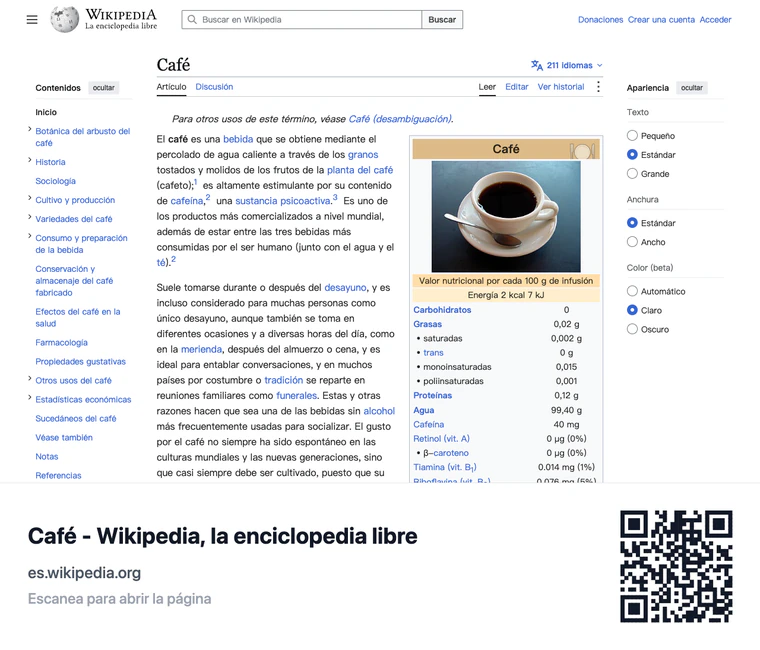Go to Farmacología section
760x650 pixels.
(62, 343)
